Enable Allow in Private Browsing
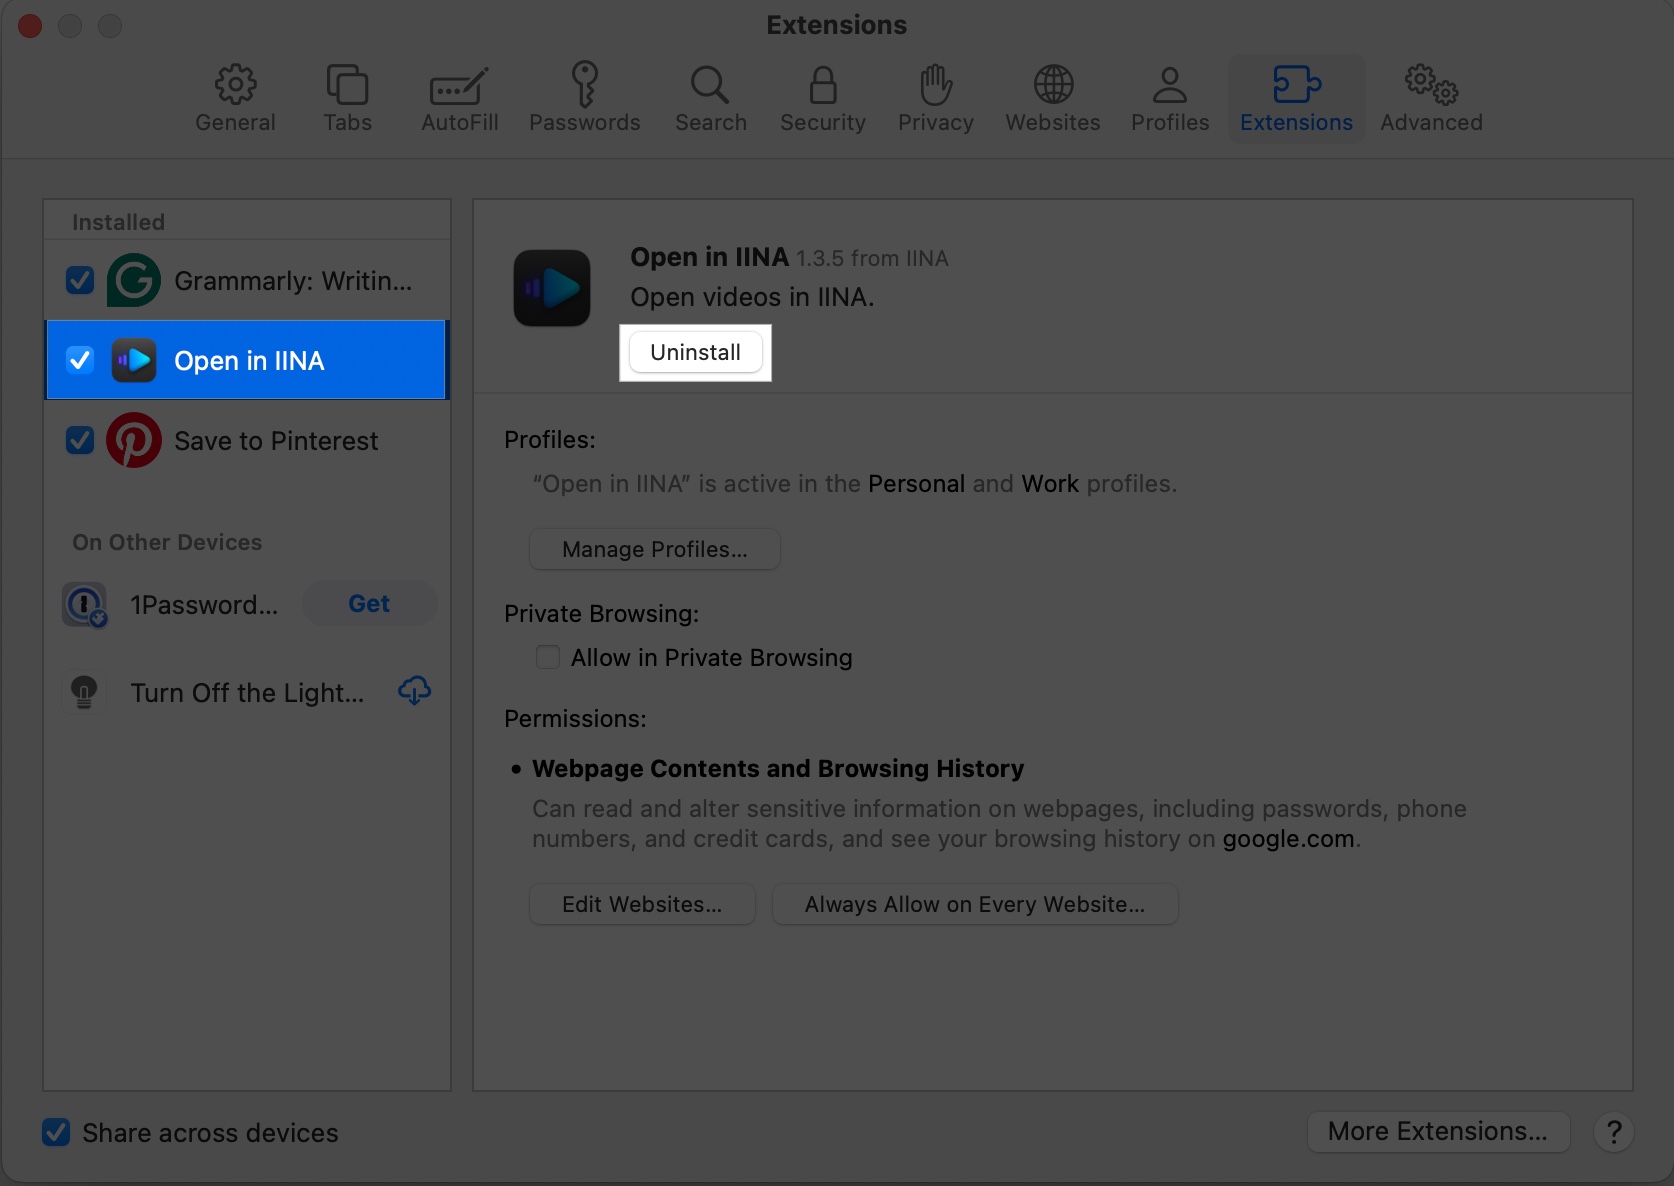Viewport: 1674px width, 1186px height. [x=547, y=657]
